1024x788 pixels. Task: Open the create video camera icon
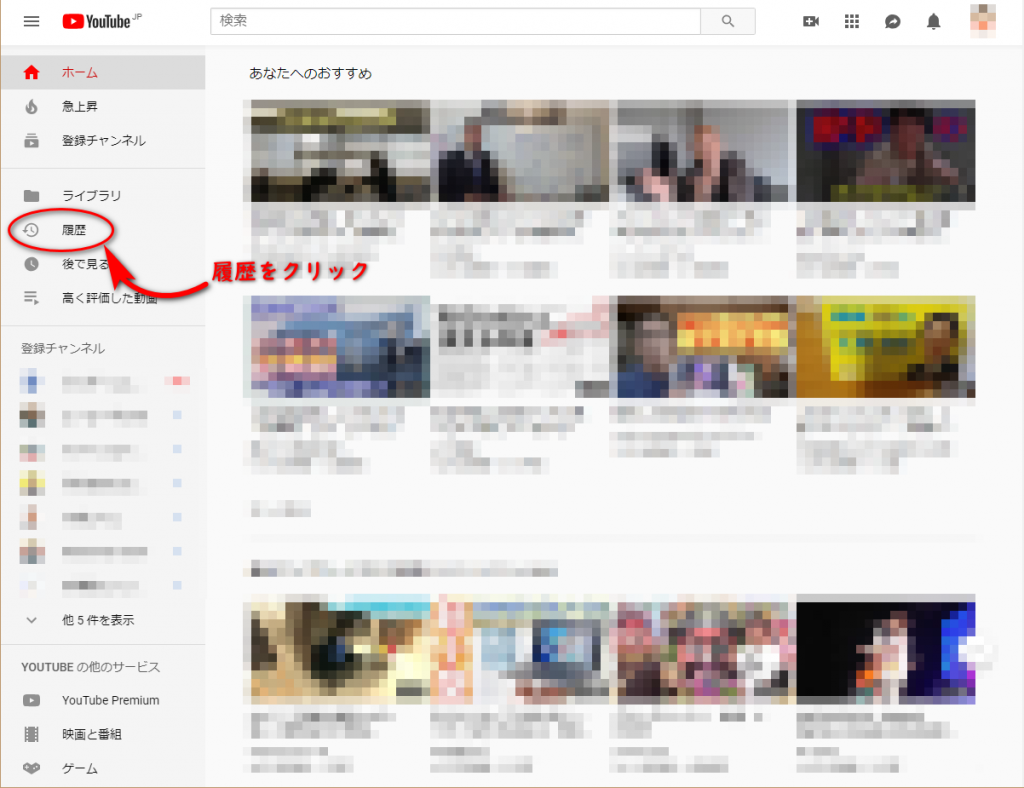tap(811, 21)
